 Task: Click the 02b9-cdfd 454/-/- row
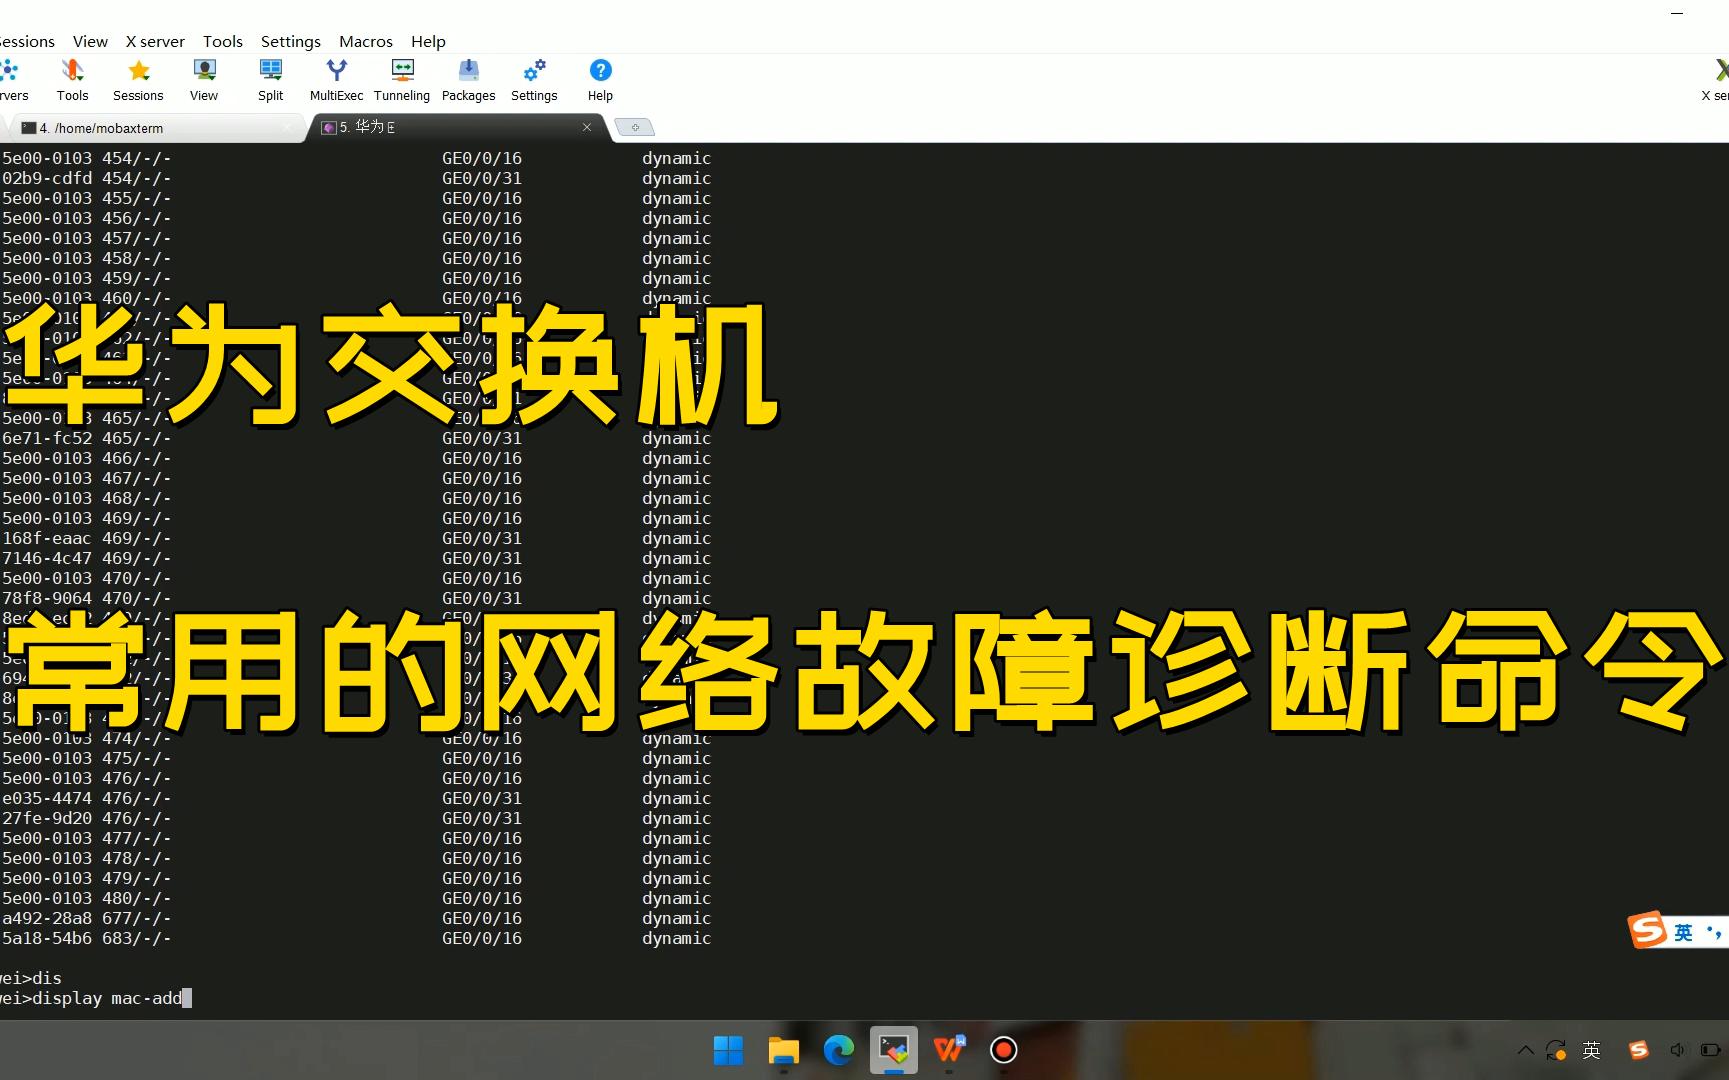tap(357, 178)
